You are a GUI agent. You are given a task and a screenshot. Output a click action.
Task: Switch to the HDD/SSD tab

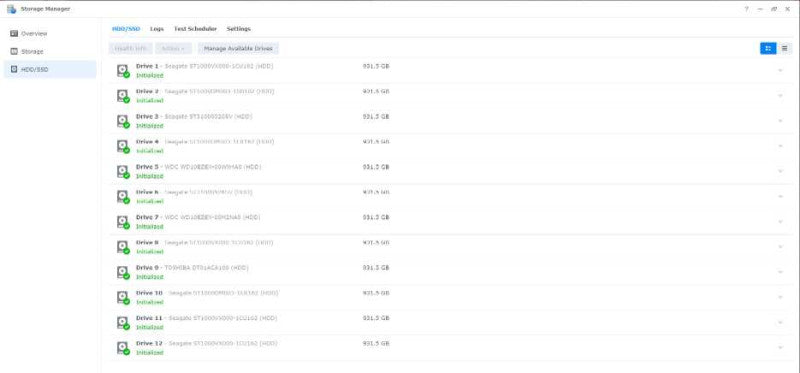126,29
